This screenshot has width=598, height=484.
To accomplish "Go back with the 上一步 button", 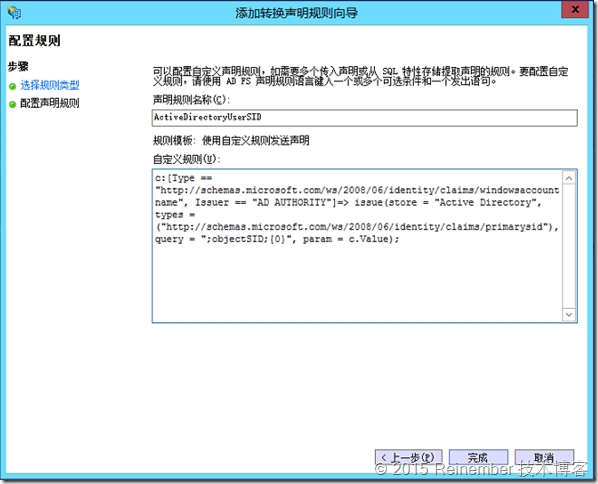I will coord(408,457).
